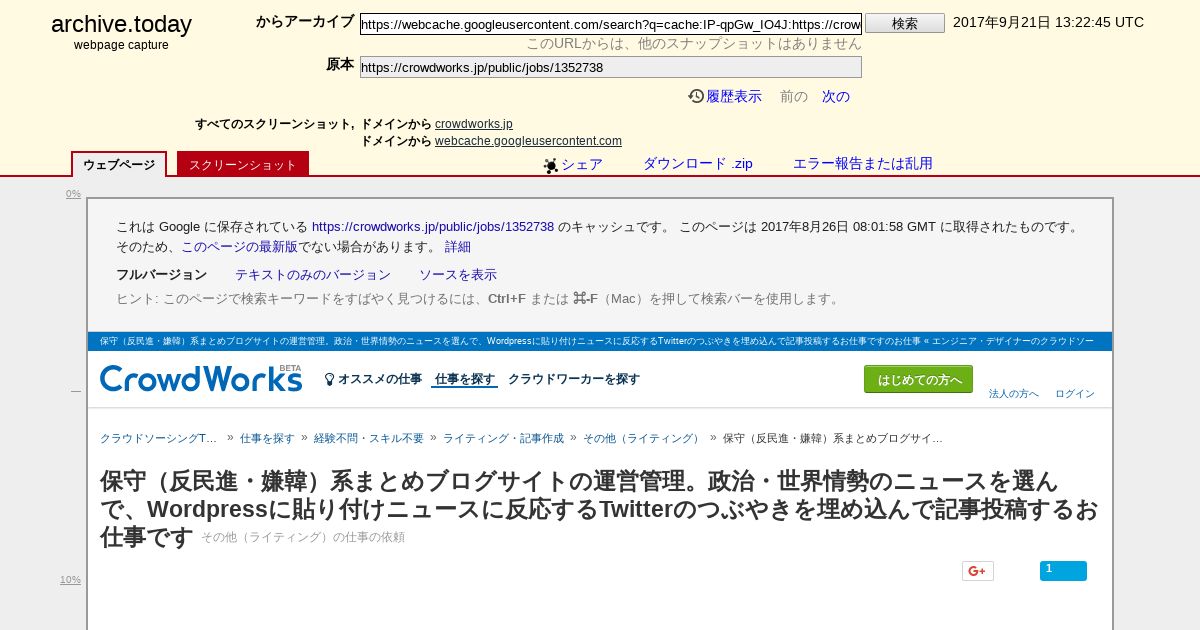
Task: Open エラー報告または乱用 link
Action: [x=863, y=164]
